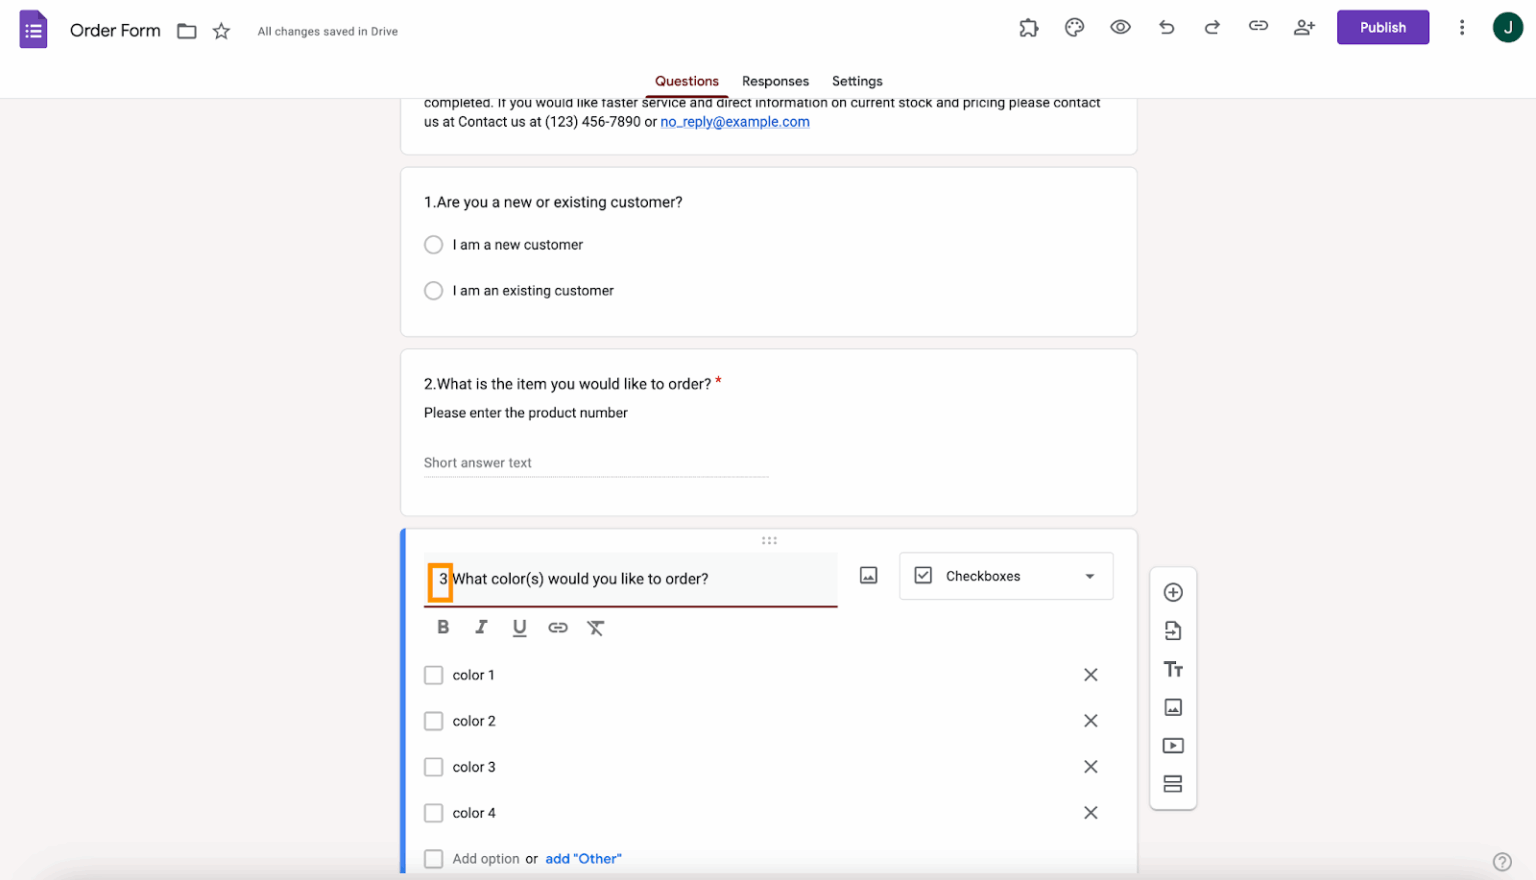This screenshot has width=1536, height=880.
Task: Redo the last change
Action: click(x=1212, y=27)
